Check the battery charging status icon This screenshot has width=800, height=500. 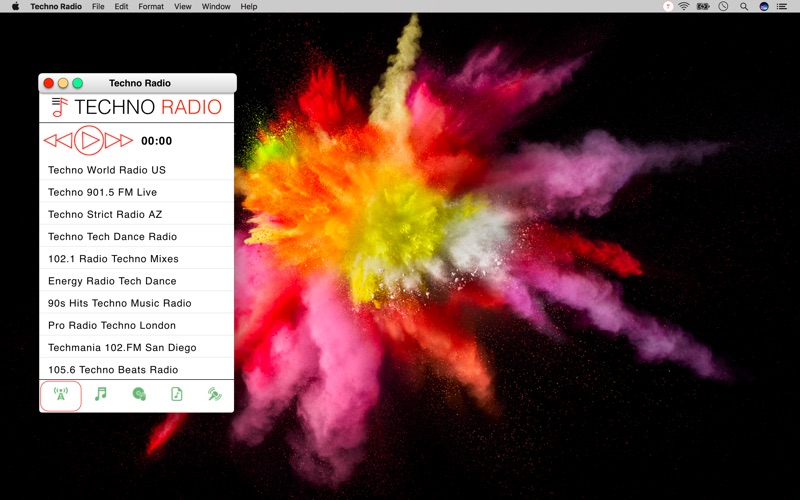(703, 6)
